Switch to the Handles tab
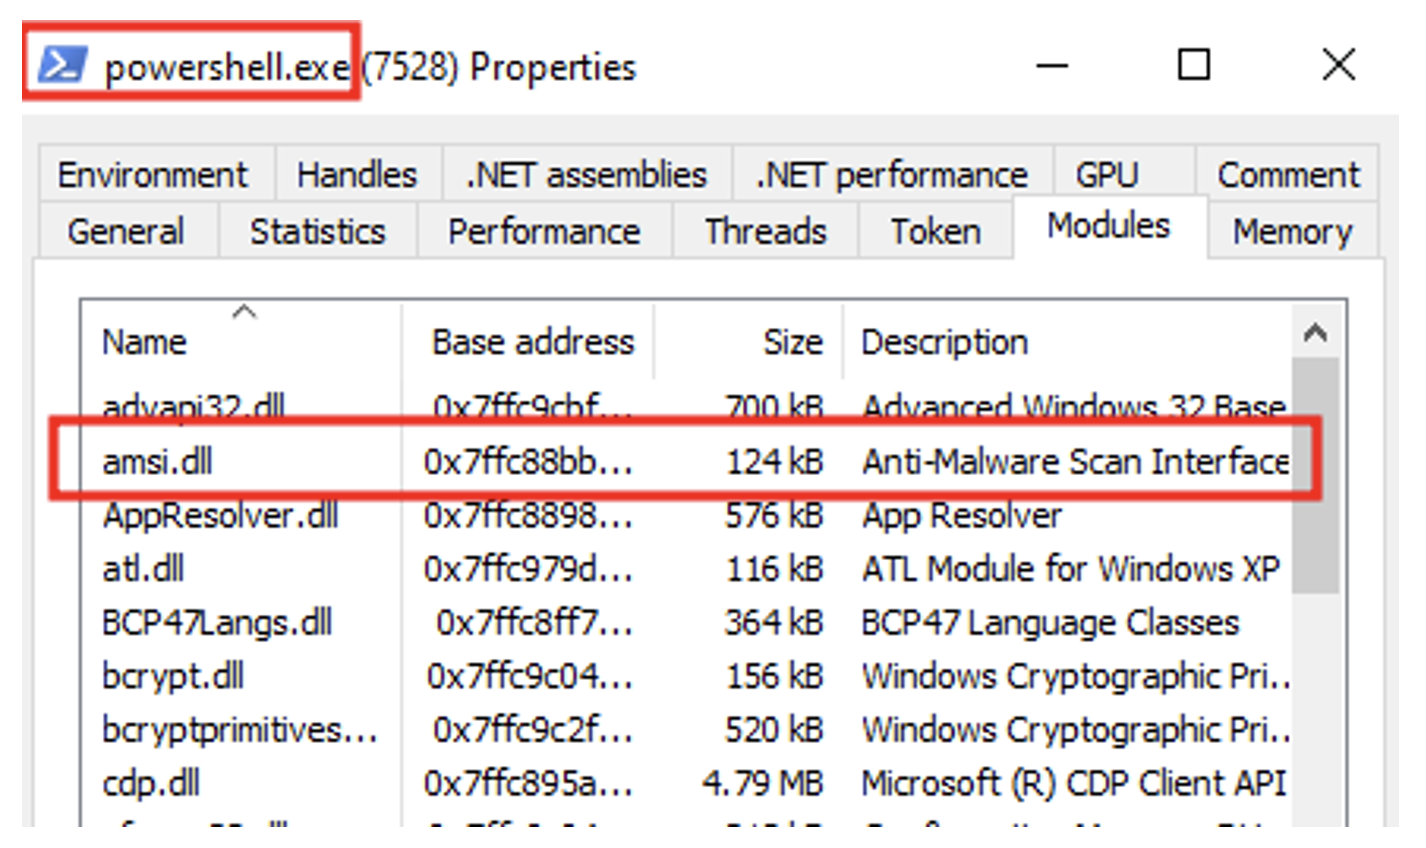 (356, 174)
